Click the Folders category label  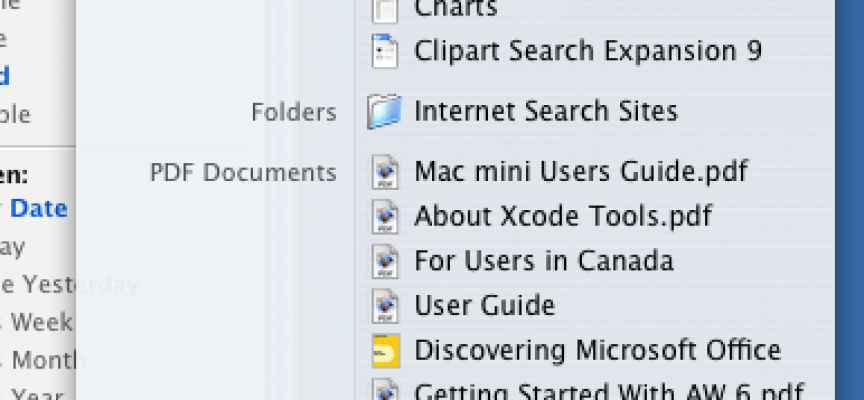[x=294, y=112]
